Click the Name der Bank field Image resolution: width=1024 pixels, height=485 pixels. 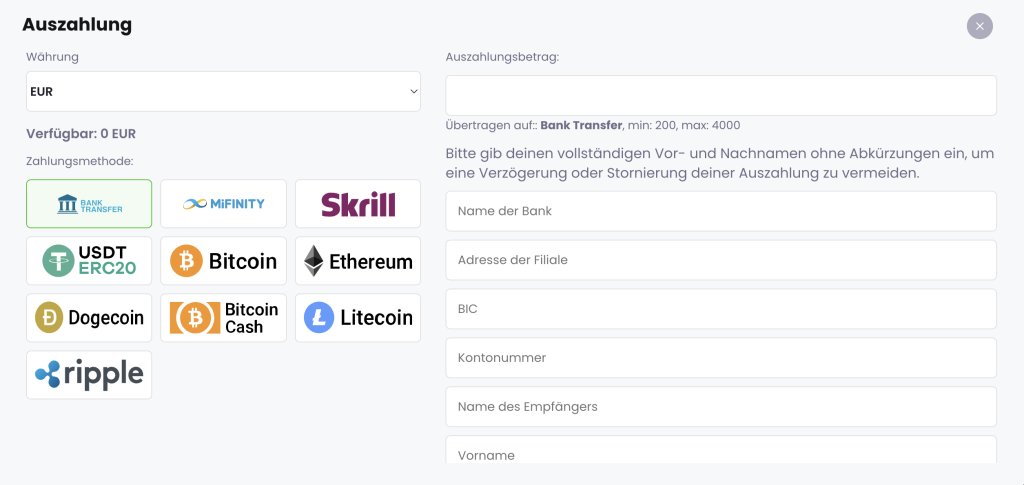click(721, 211)
